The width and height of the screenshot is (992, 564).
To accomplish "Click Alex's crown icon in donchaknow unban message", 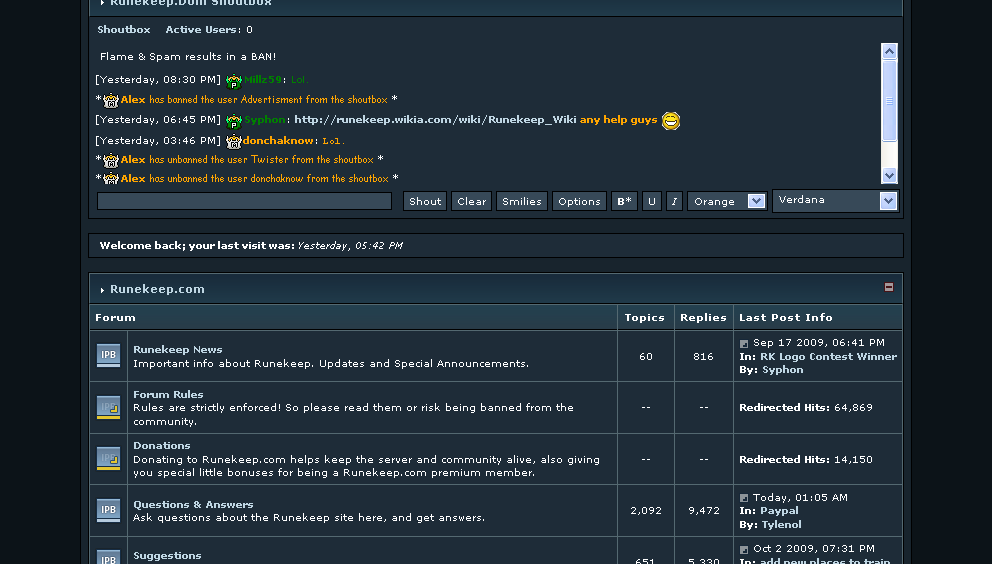I will point(111,179).
